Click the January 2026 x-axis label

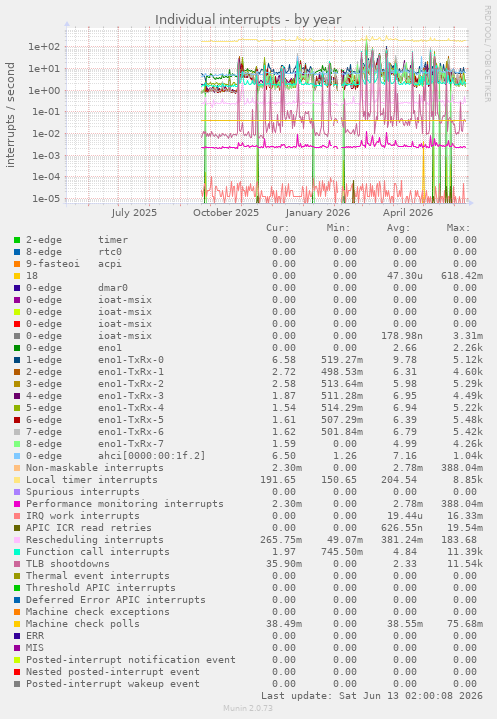[x=317, y=213]
